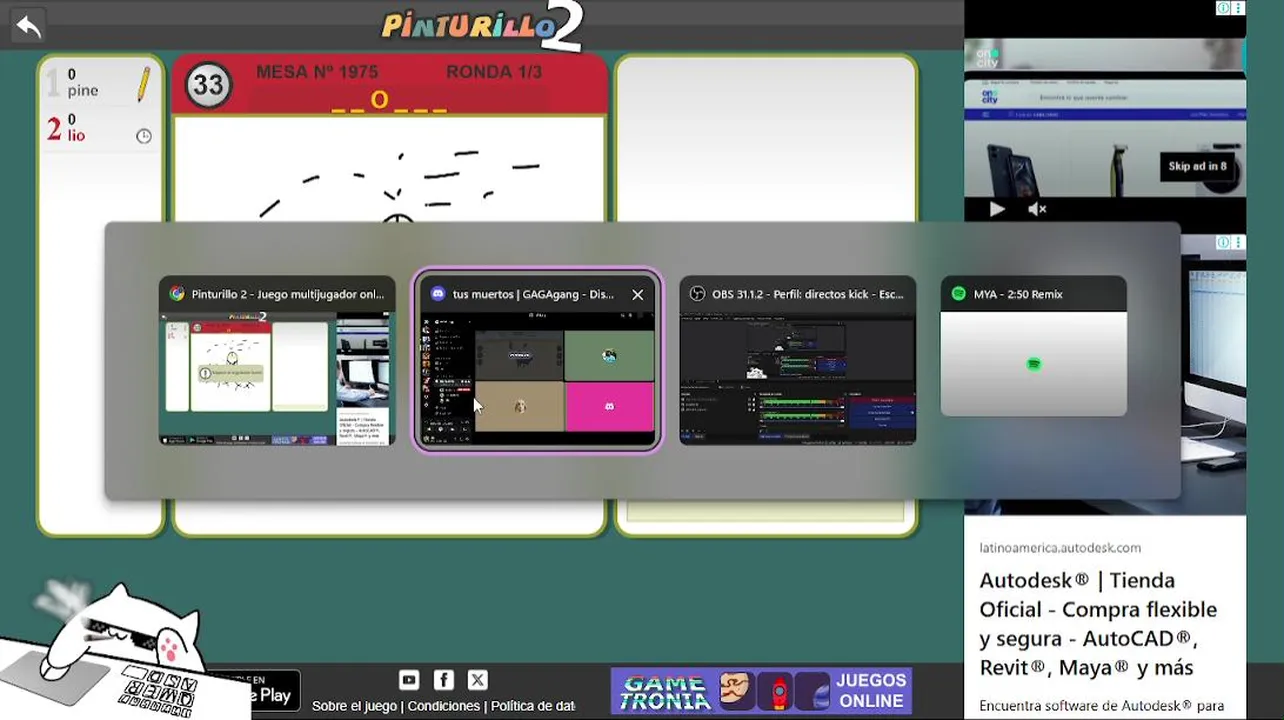This screenshot has width=1284, height=720.
Task: Open the Condiciones link
Action: click(x=444, y=706)
